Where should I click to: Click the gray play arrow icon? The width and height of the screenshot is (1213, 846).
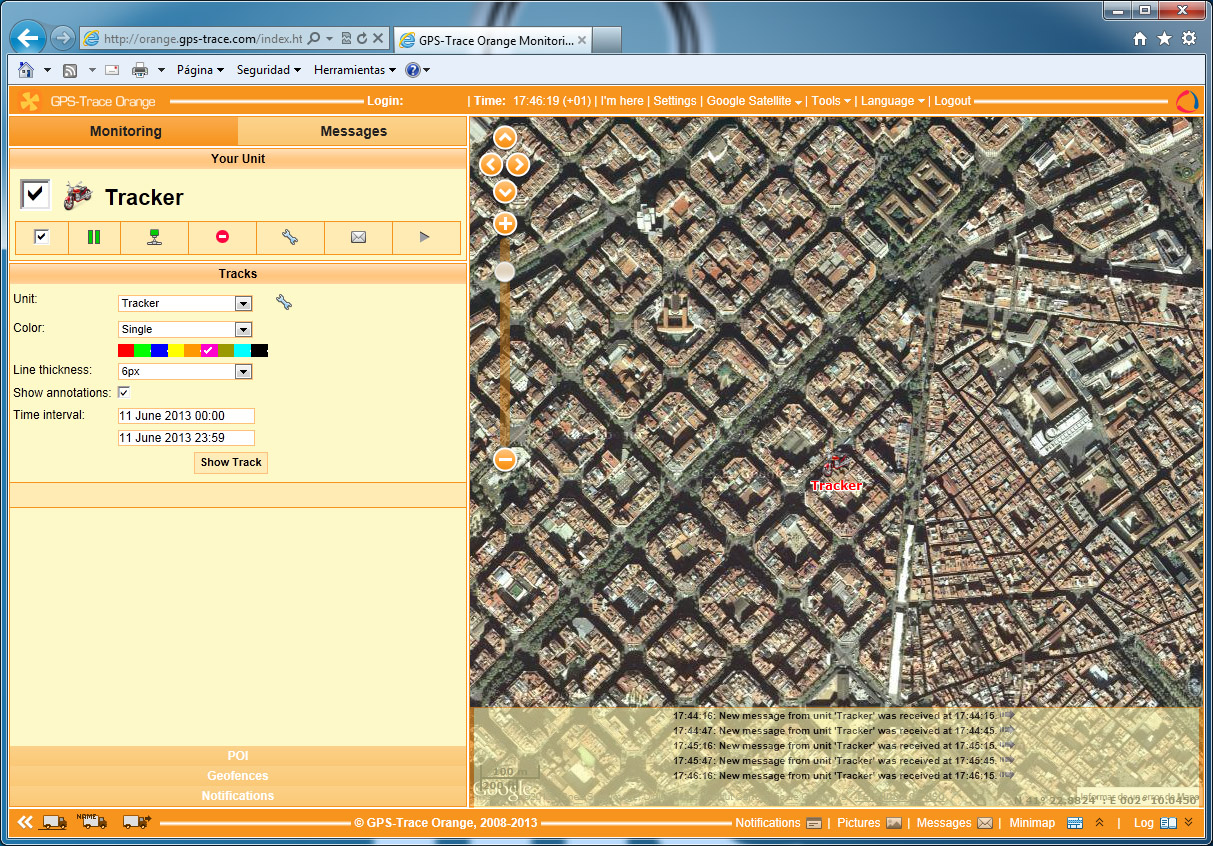coord(425,237)
